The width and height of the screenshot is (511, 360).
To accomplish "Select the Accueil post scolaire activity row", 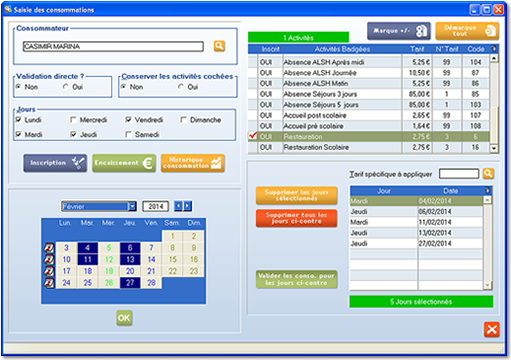I will 369,115.
